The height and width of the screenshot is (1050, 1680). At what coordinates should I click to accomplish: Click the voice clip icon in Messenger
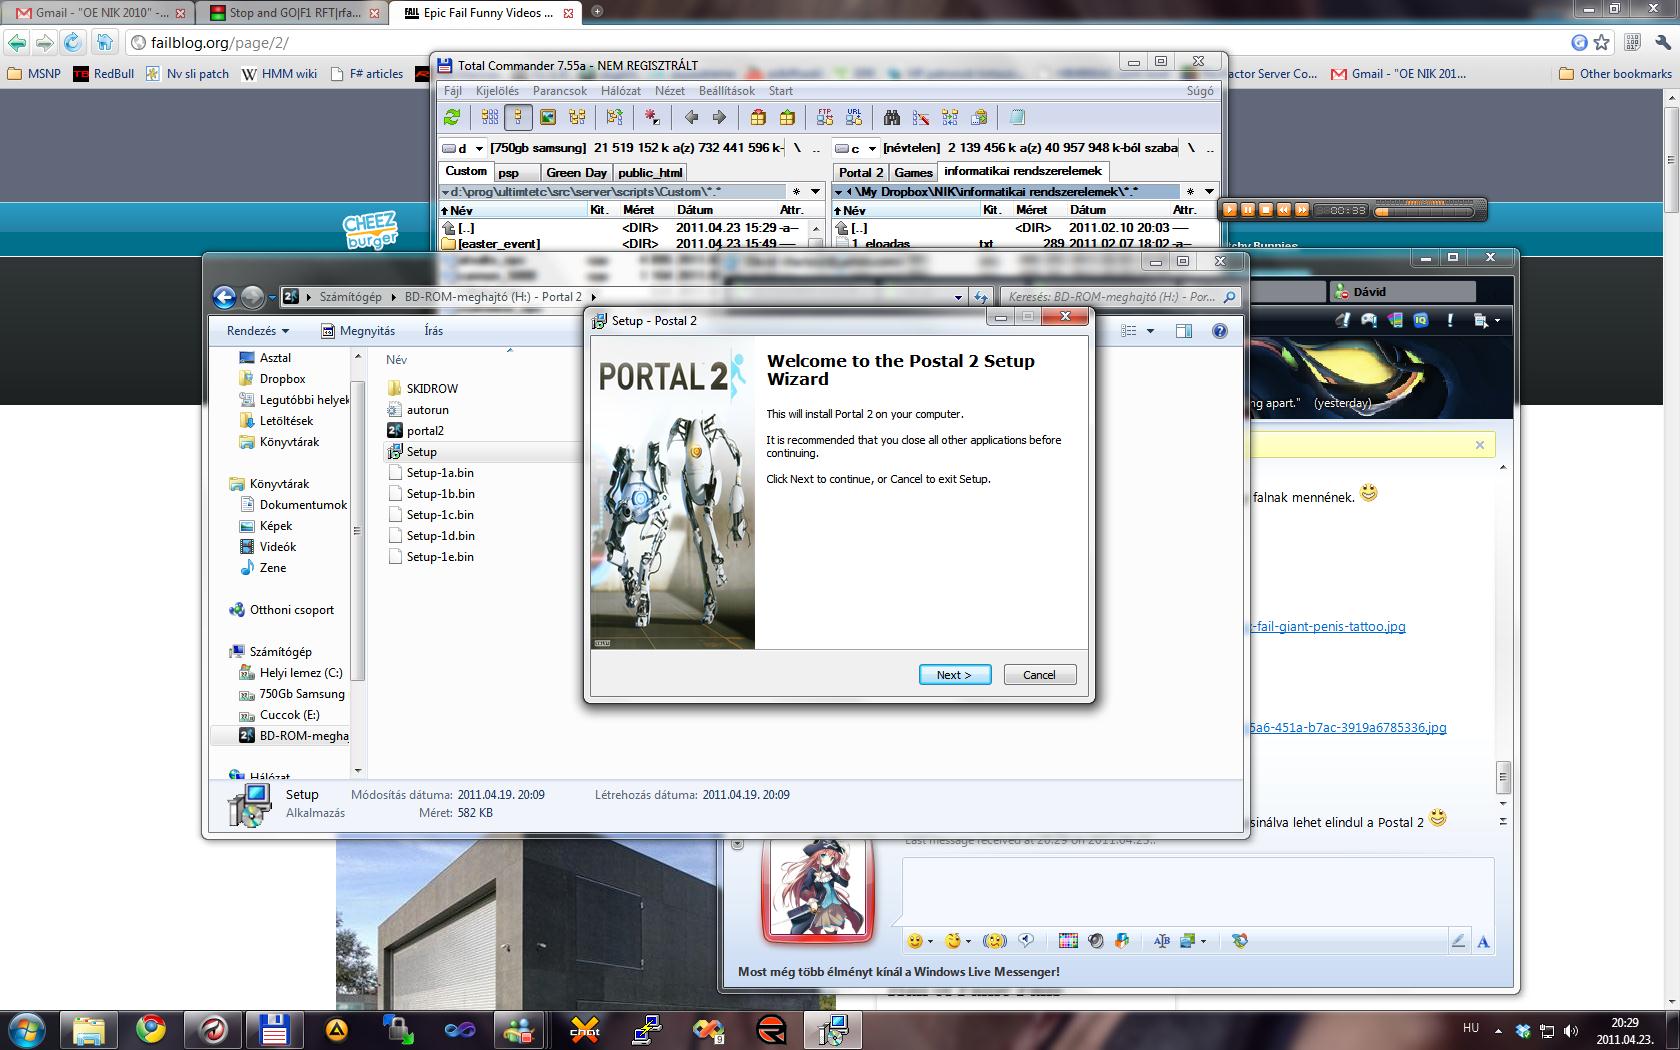[1025, 941]
